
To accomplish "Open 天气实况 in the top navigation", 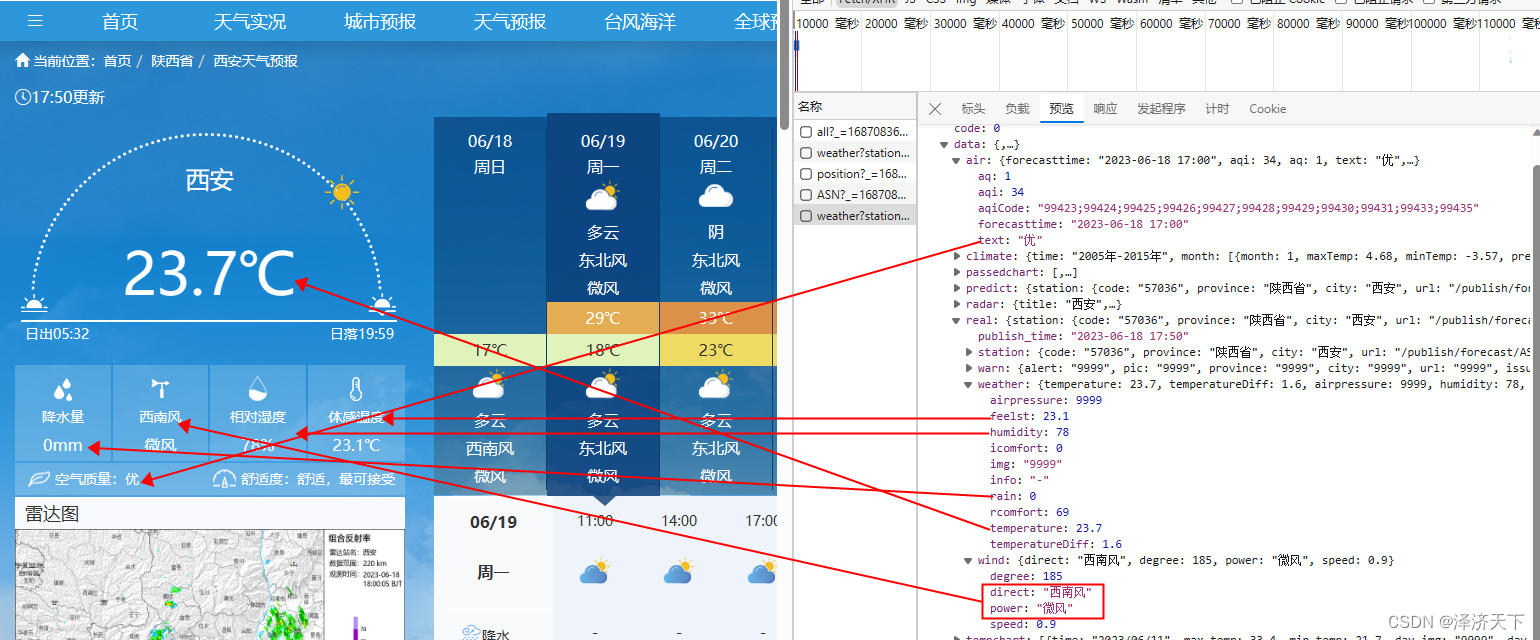I will coord(250,21).
